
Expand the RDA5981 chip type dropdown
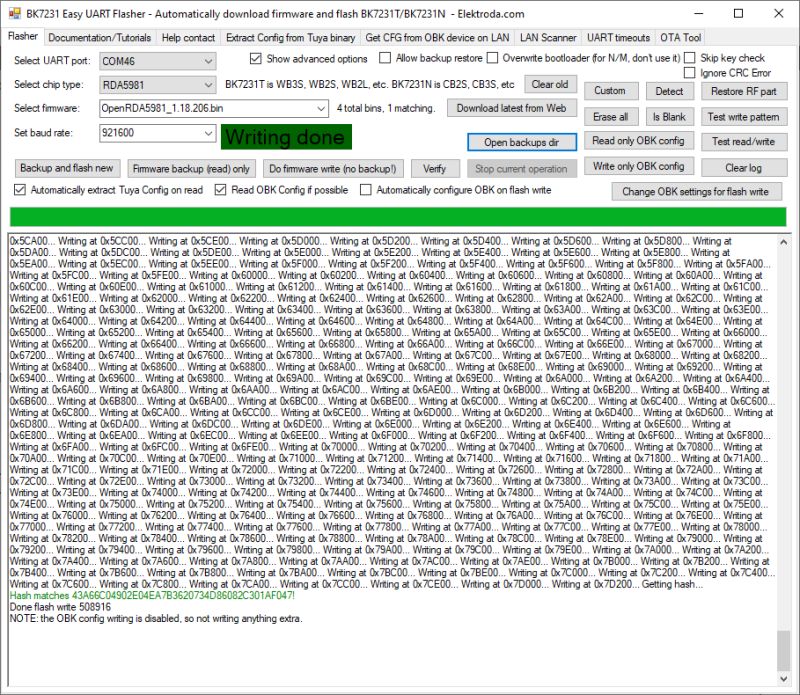click(x=208, y=85)
